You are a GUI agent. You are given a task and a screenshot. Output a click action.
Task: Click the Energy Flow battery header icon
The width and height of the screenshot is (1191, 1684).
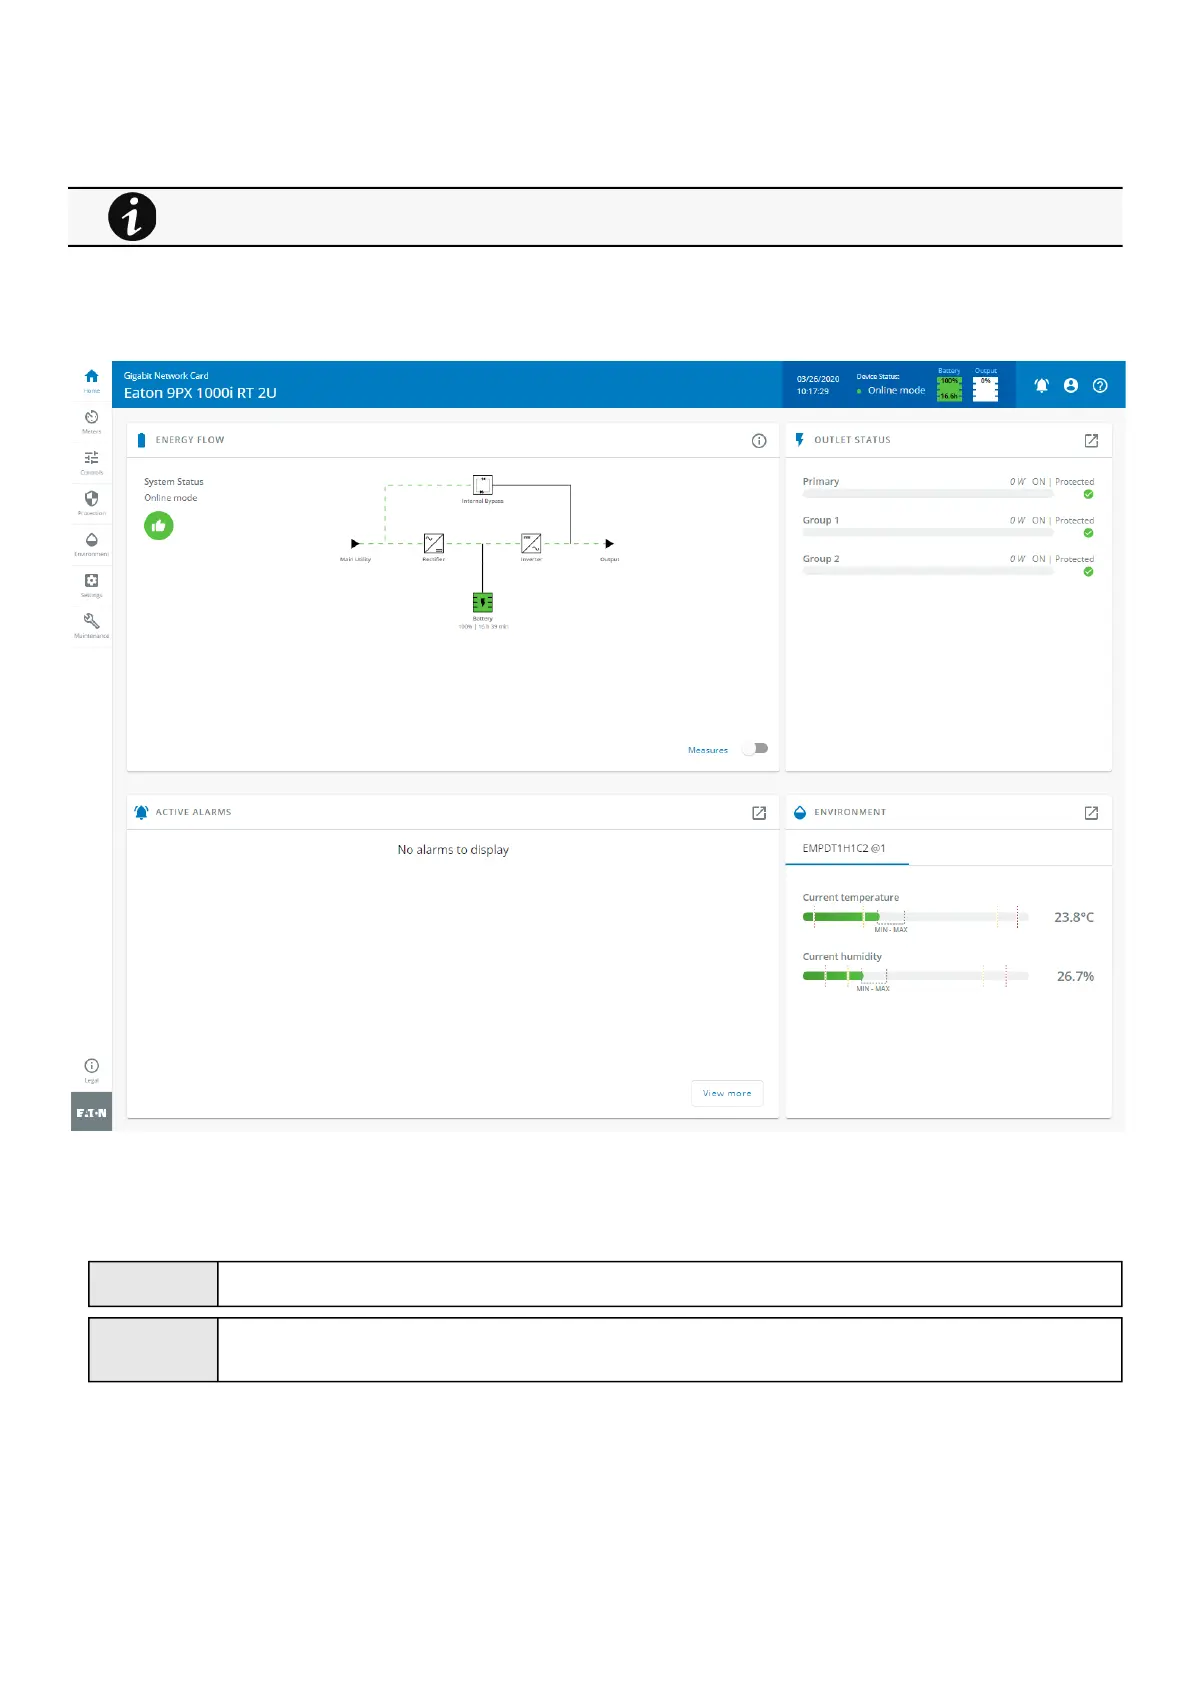141,440
